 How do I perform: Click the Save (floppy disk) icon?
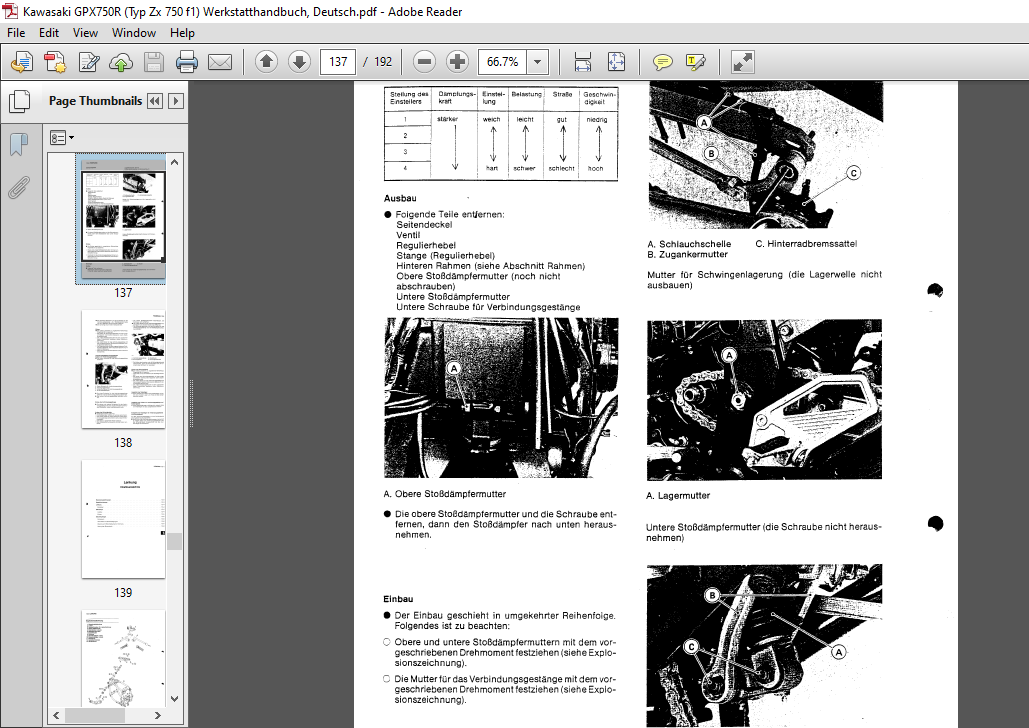[x=154, y=62]
